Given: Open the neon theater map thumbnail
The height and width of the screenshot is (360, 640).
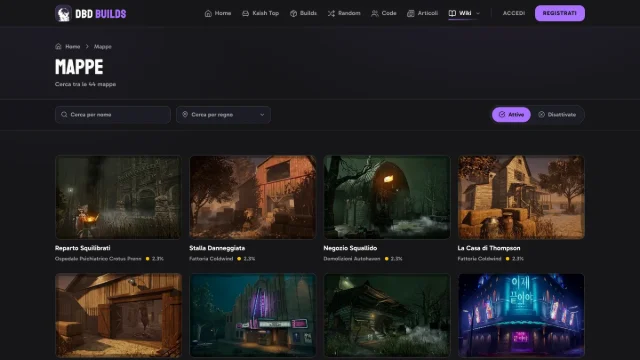Looking at the screenshot, I should click(253, 316).
